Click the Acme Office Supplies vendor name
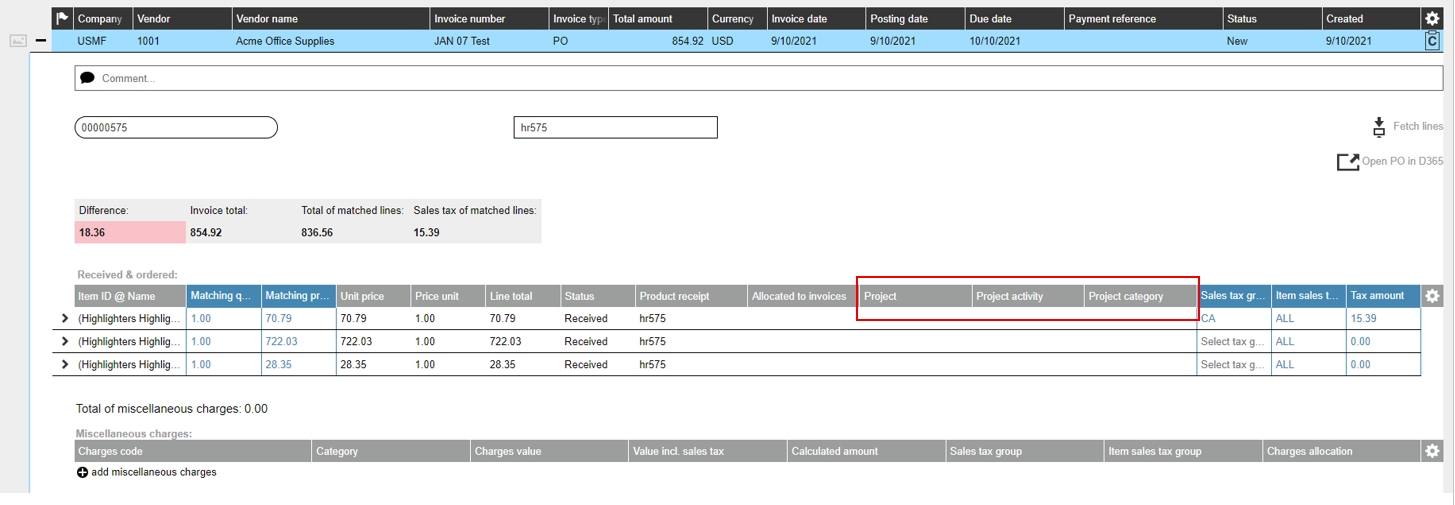The image size is (1455, 505). click(285, 41)
